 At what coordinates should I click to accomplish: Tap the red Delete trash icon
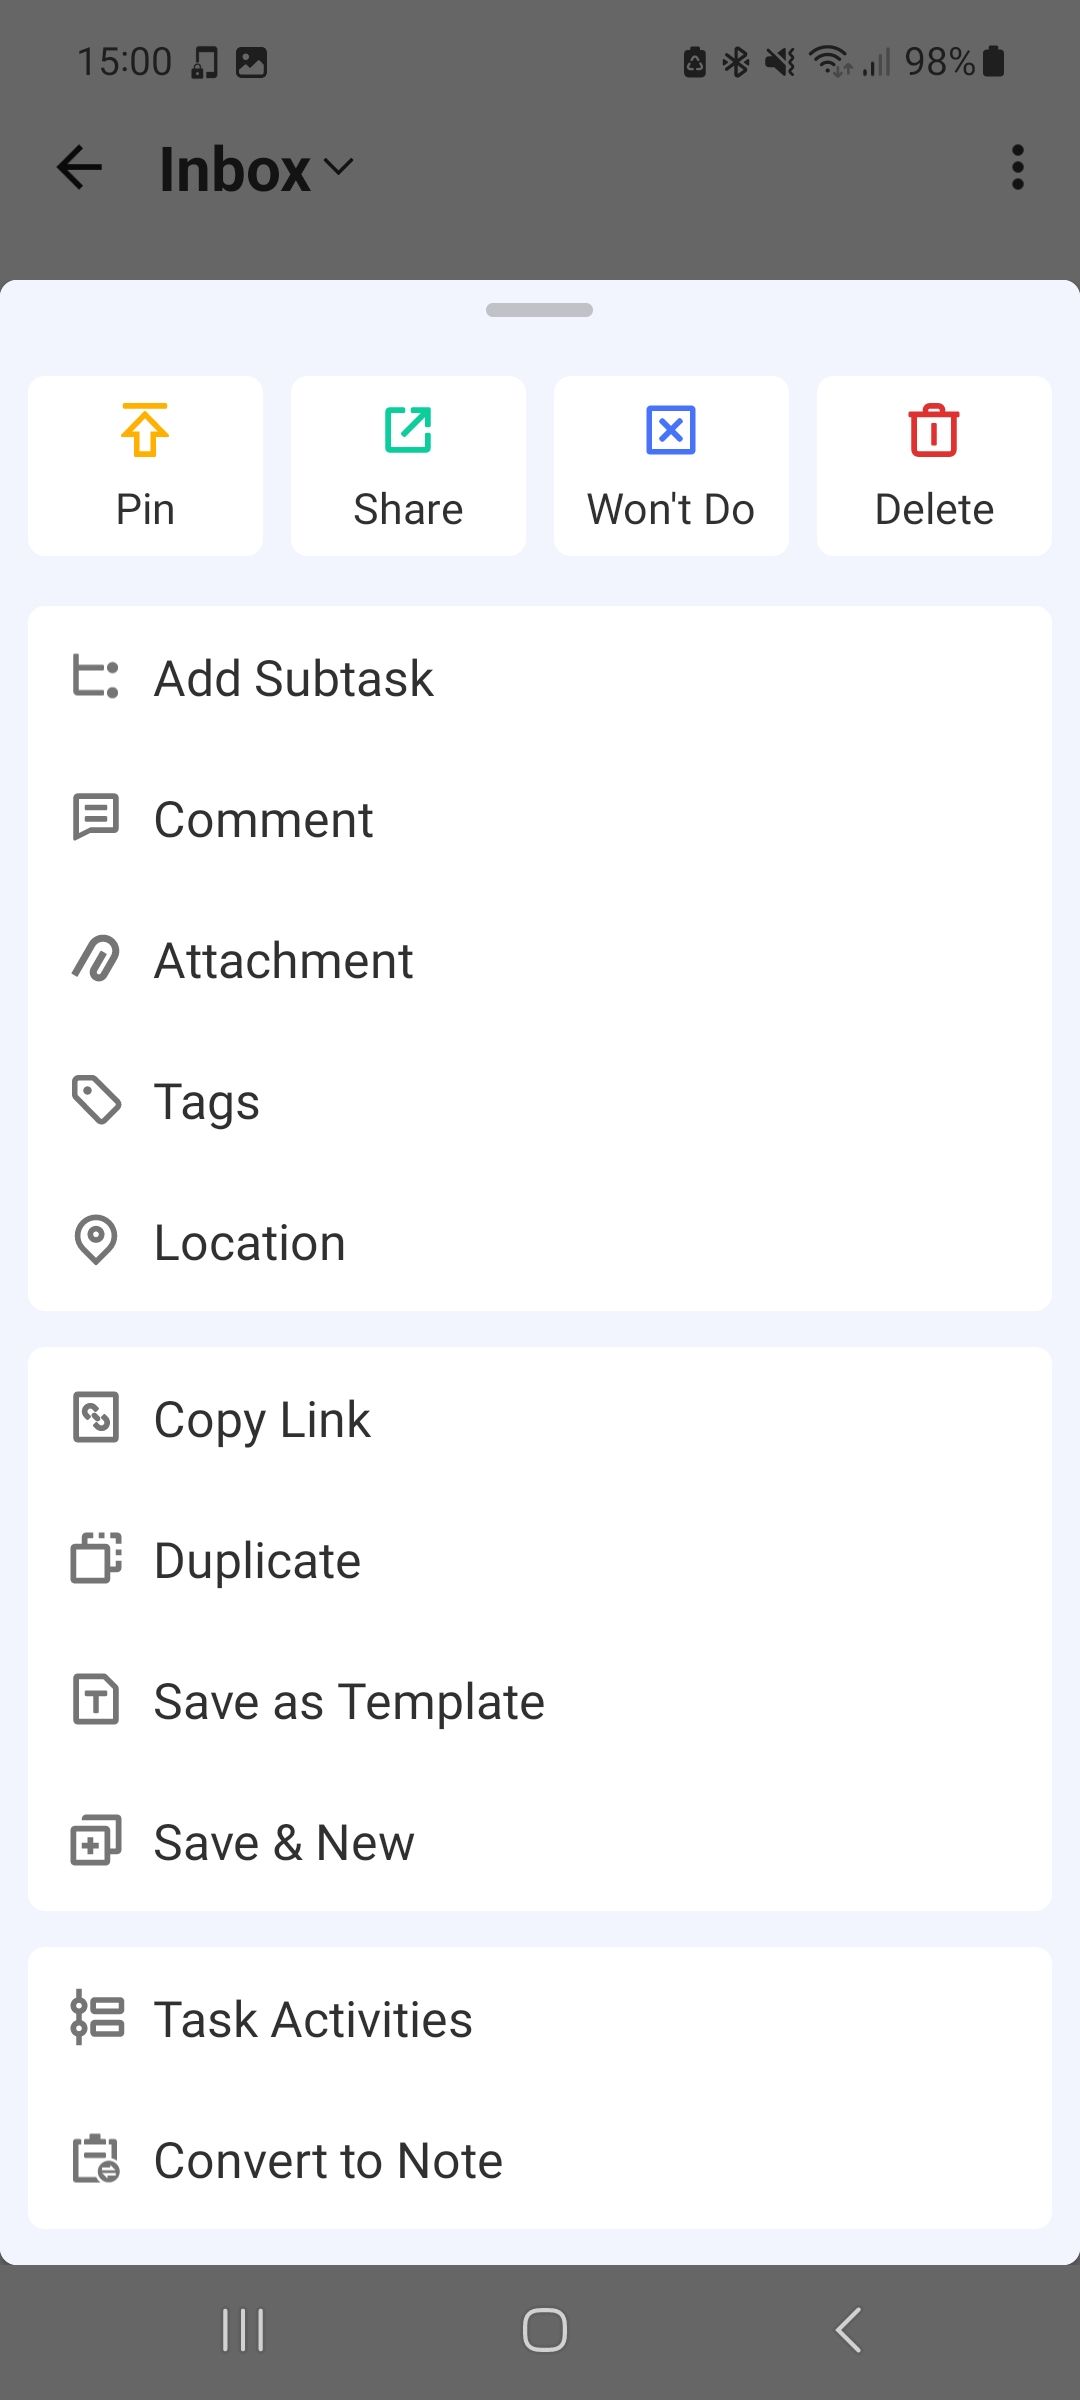pyautogui.click(x=934, y=431)
